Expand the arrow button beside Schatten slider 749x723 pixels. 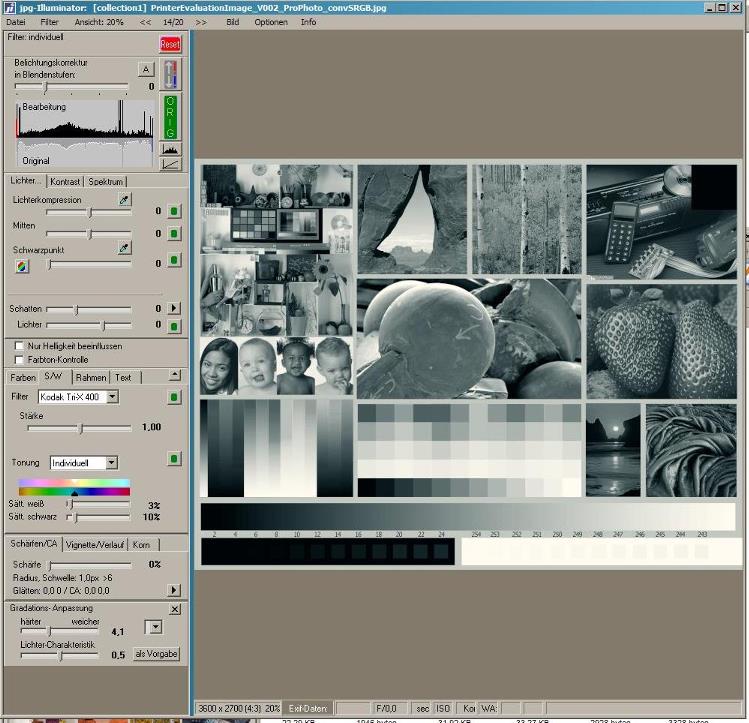[174, 309]
